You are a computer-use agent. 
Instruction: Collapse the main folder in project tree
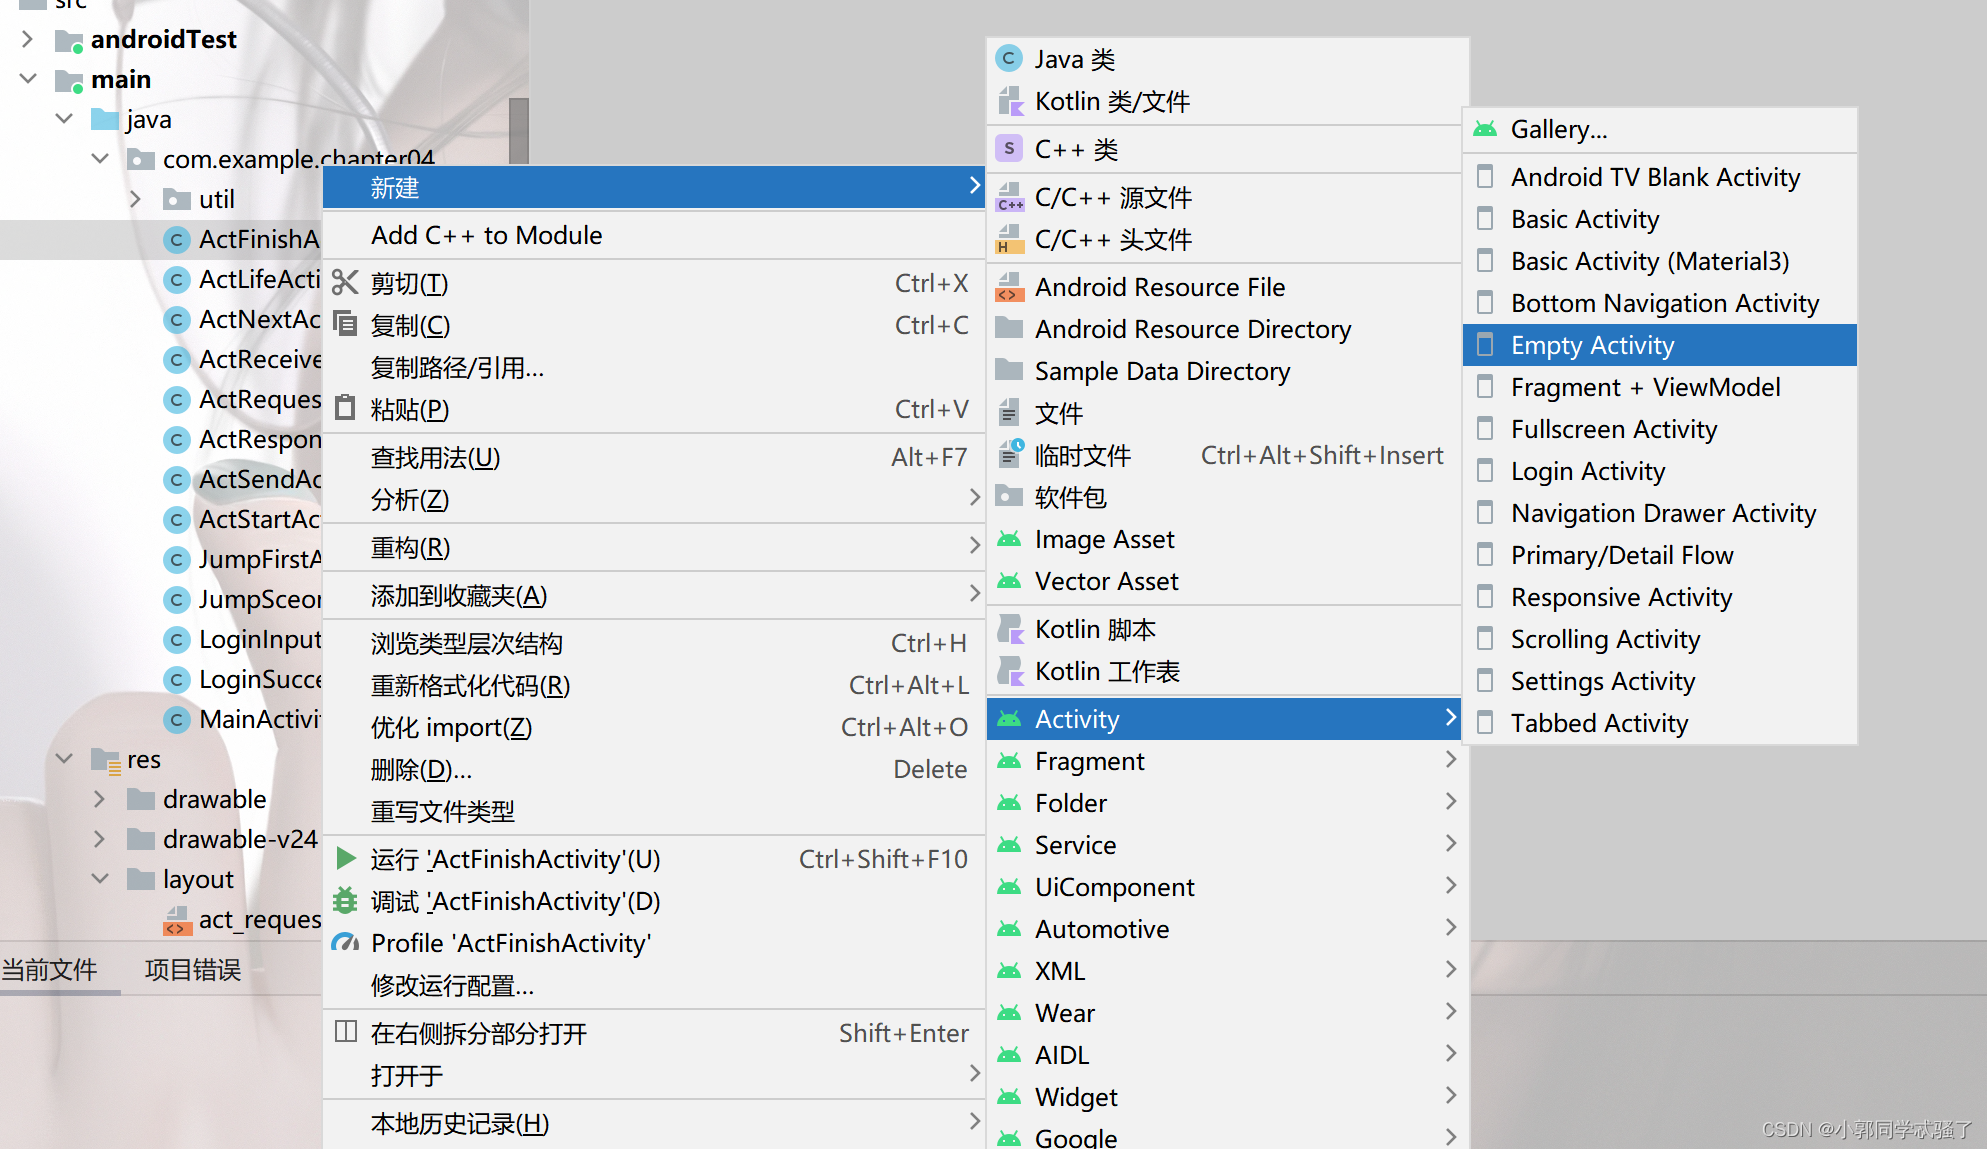[28, 78]
